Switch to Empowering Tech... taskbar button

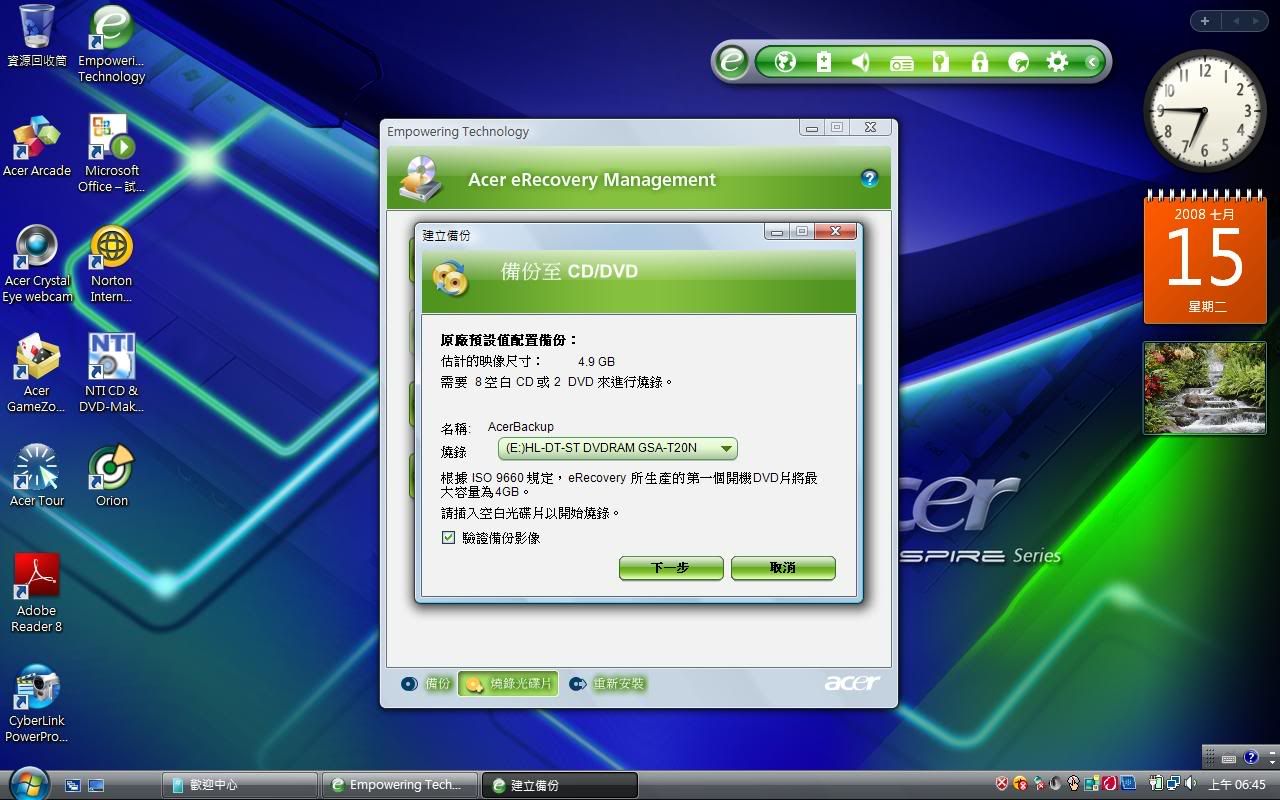coord(399,785)
